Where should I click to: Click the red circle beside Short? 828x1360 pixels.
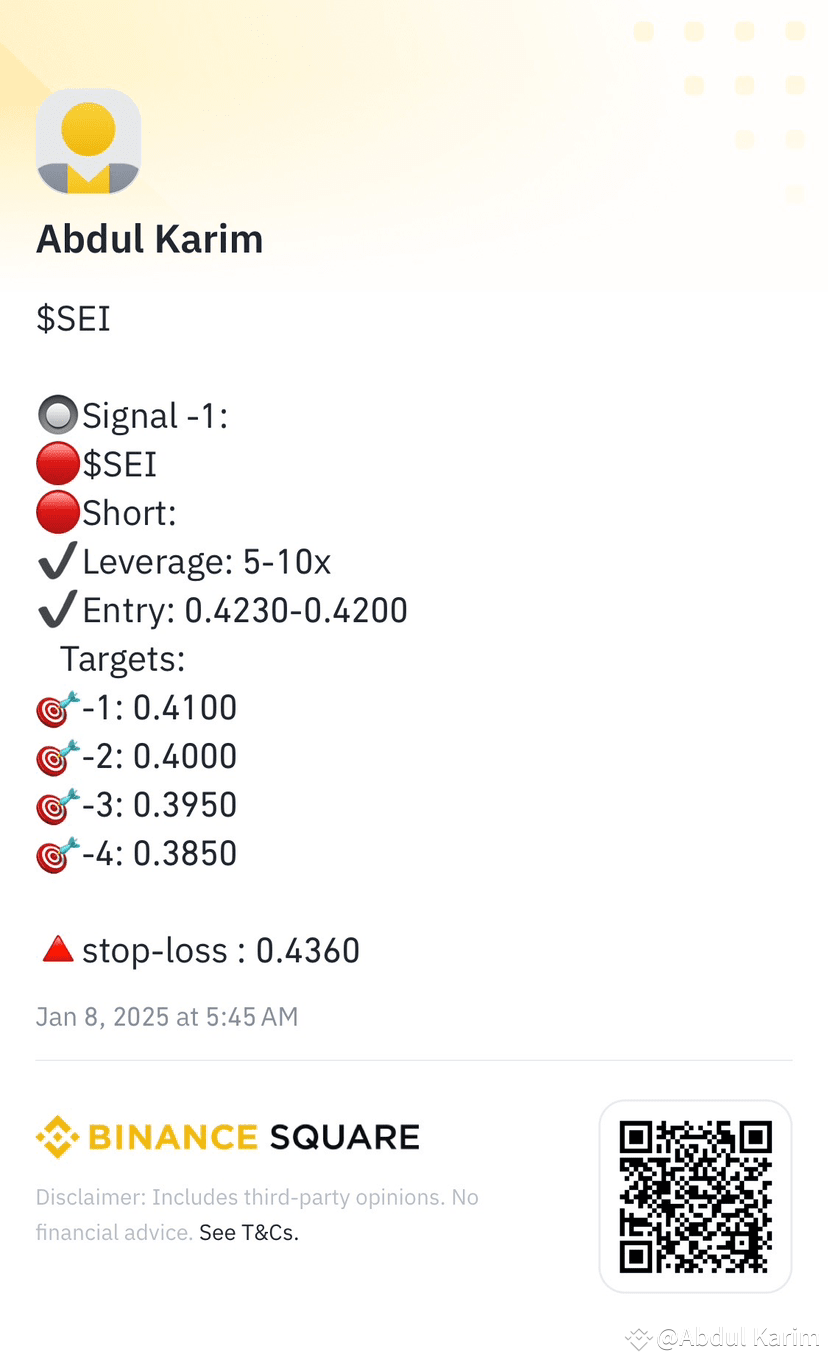pyautogui.click(x=57, y=513)
